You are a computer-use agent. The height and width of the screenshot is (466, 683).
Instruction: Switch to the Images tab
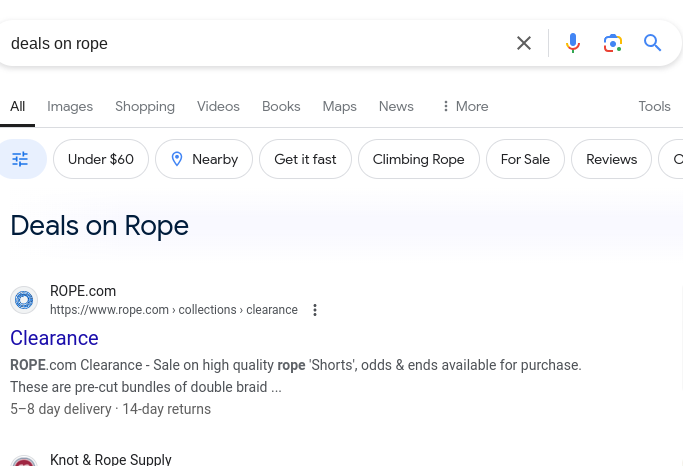pos(70,106)
